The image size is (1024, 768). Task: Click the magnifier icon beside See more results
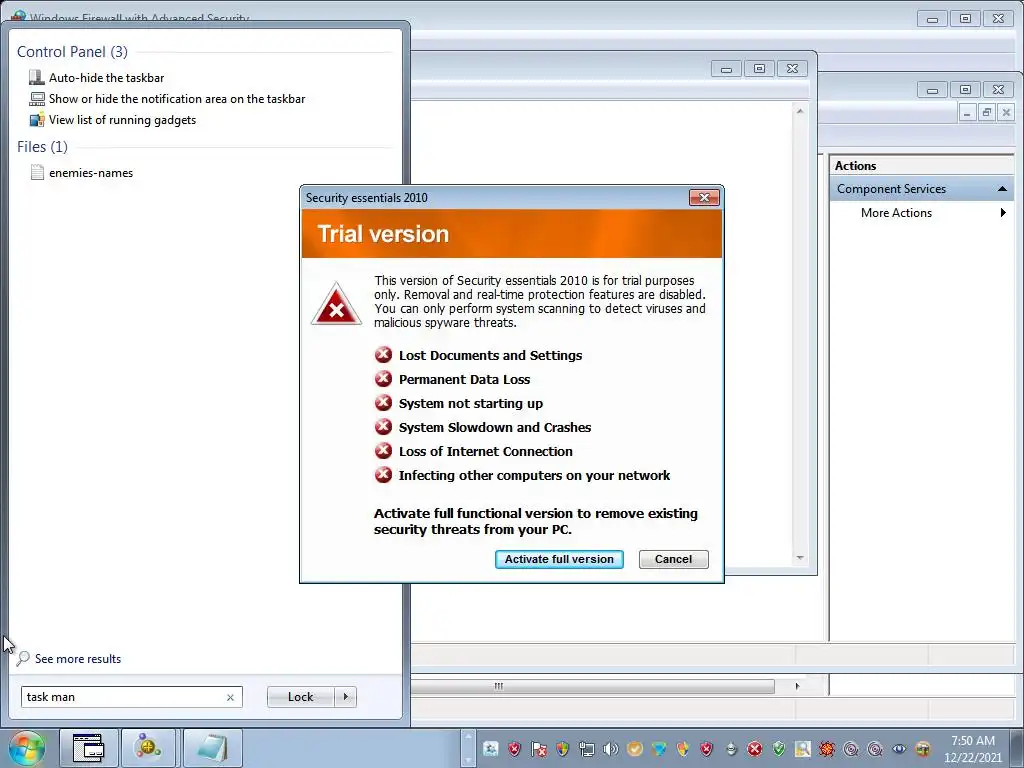click(23, 658)
